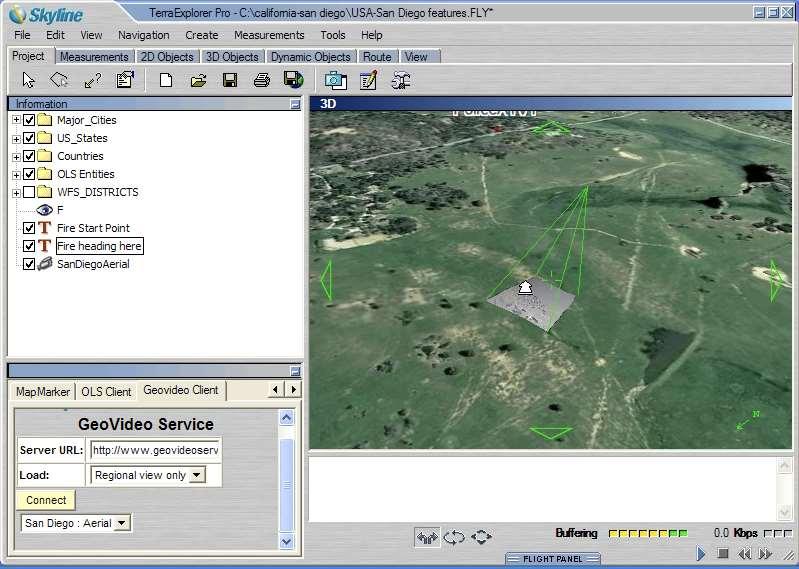Select the arrow pointer tool

tap(29, 80)
